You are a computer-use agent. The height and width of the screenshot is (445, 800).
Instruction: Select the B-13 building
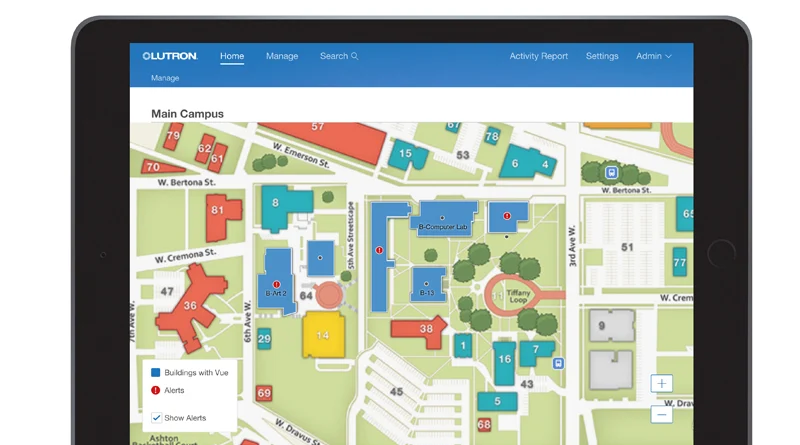click(x=428, y=284)
